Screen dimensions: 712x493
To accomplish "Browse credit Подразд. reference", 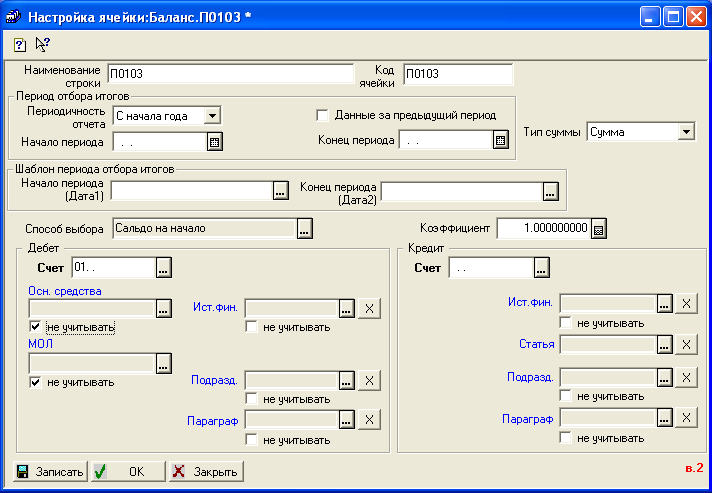I will pos(664,377).
